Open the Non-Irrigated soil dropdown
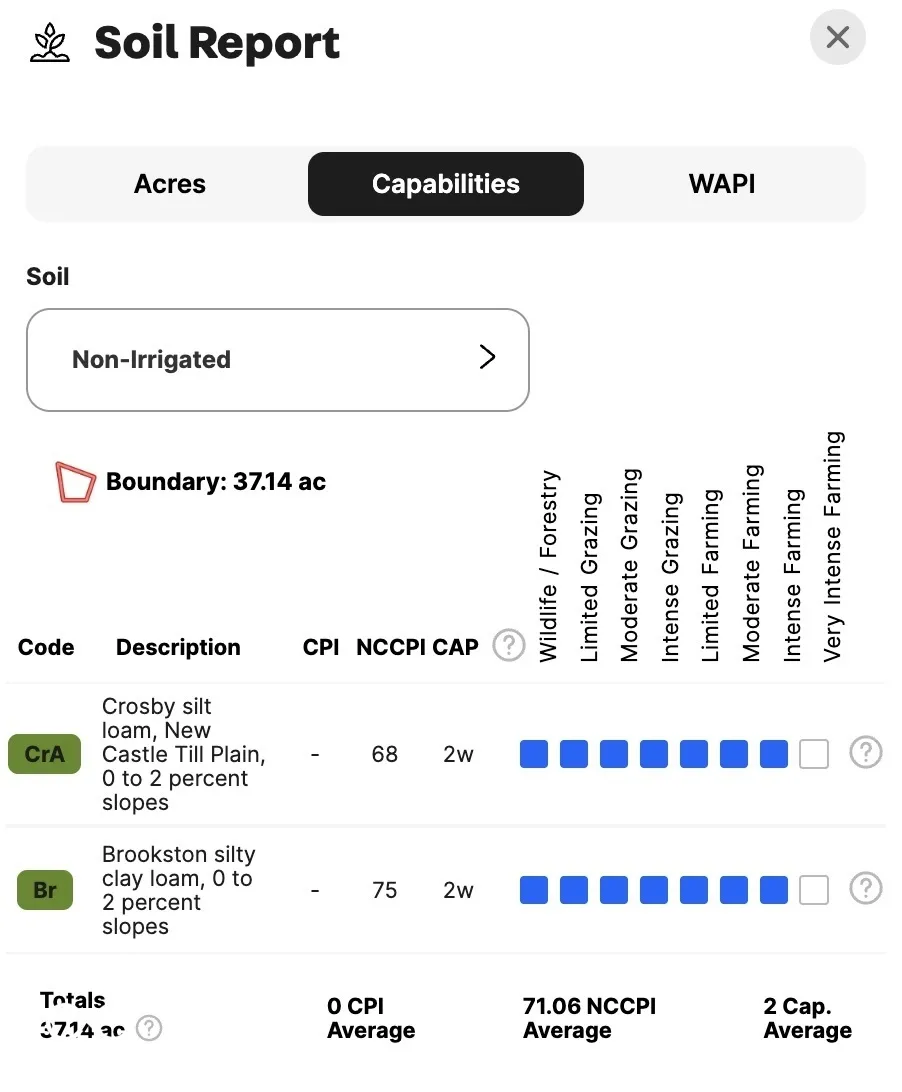 pyautogui.click(x=277, y=360)
